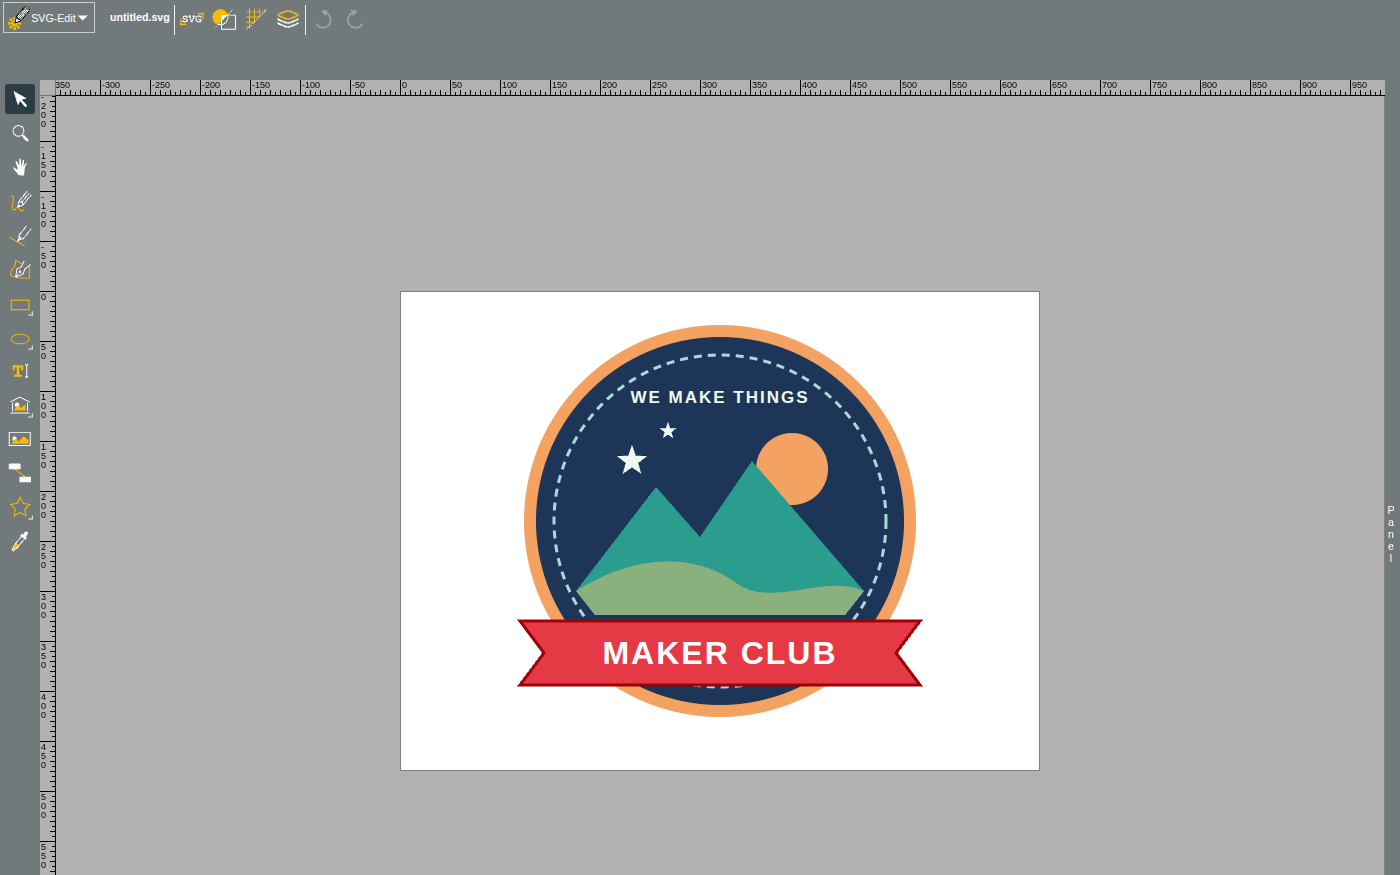Select the WE MAKE THINGS text
Viewport: 1400px width, 875px height.
click(x=719, y=397)
